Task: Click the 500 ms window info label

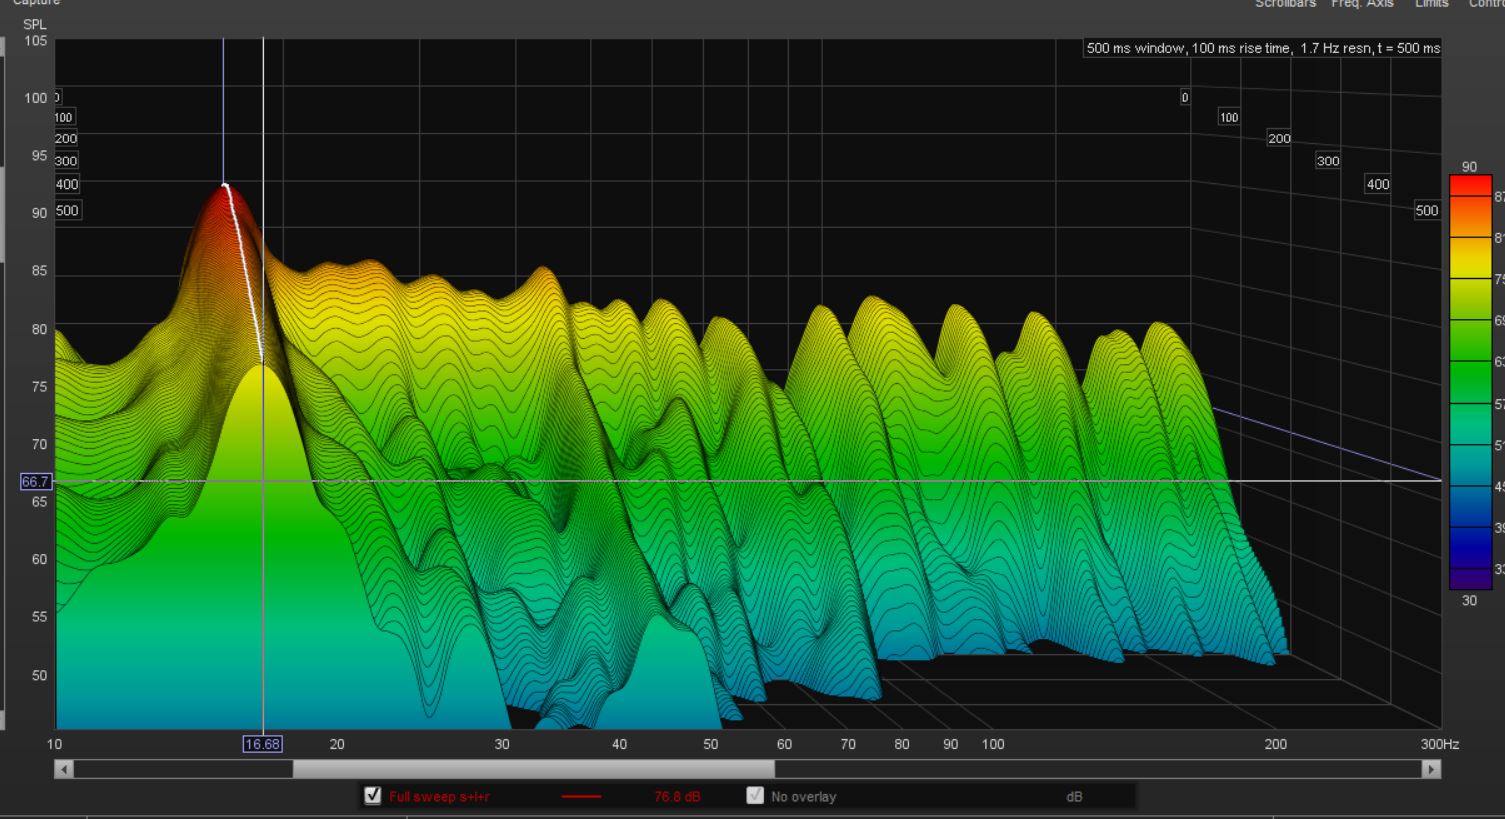Action: tap(1263, 48)
